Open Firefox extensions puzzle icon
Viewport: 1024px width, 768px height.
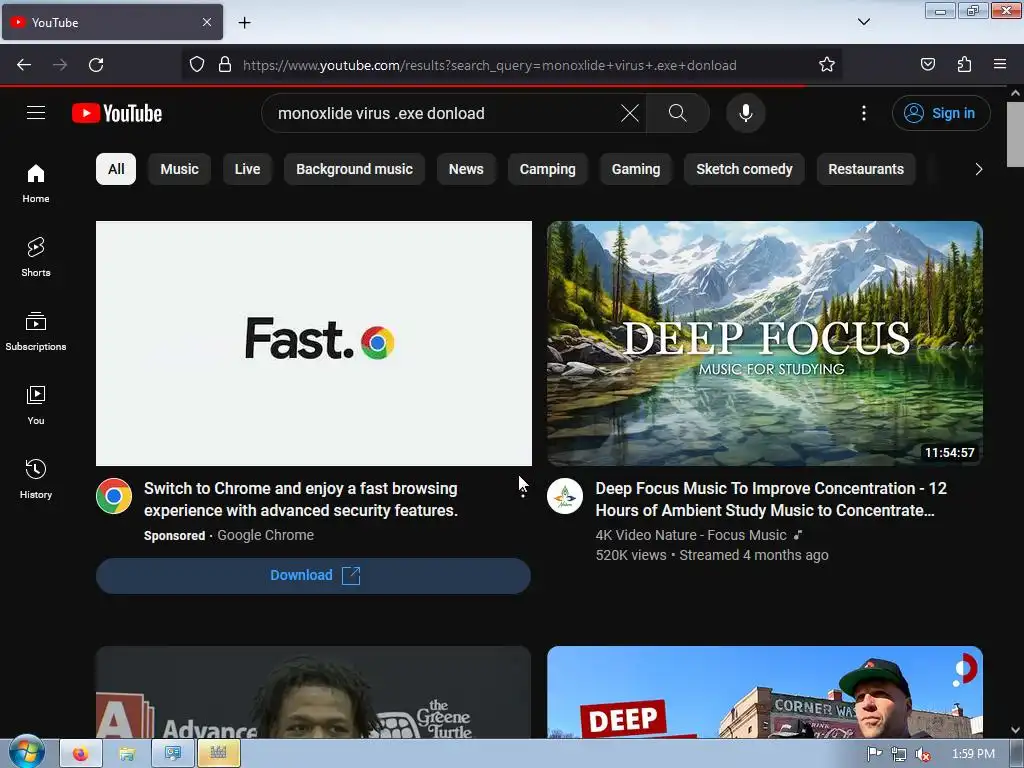[964, 65]
